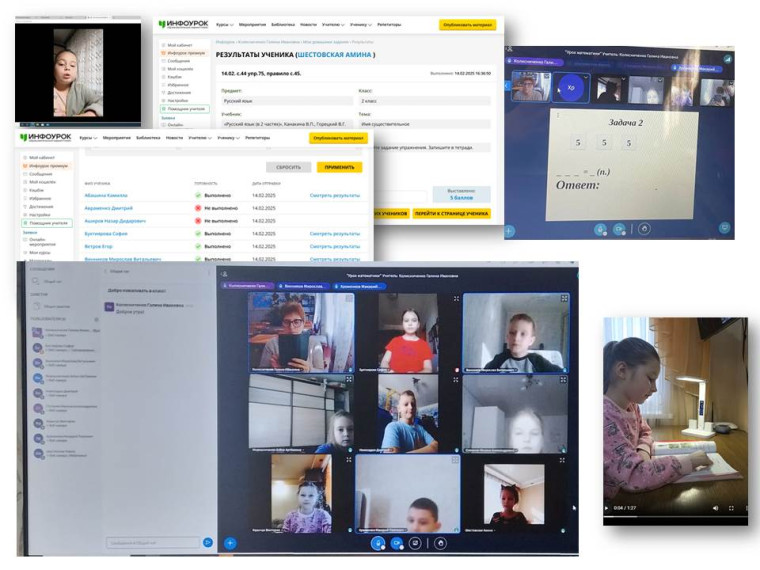Screen dimensions: 760x570
Task: Open Избранное in the student list sidebar
Action: (39, 198)
